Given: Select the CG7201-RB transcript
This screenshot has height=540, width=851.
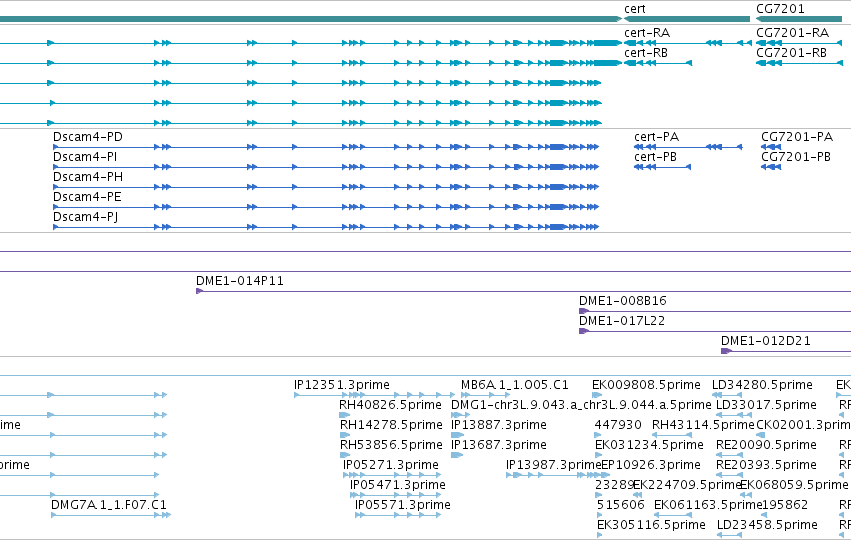Looking at the screenshot, I should click(x=799, y=63).
